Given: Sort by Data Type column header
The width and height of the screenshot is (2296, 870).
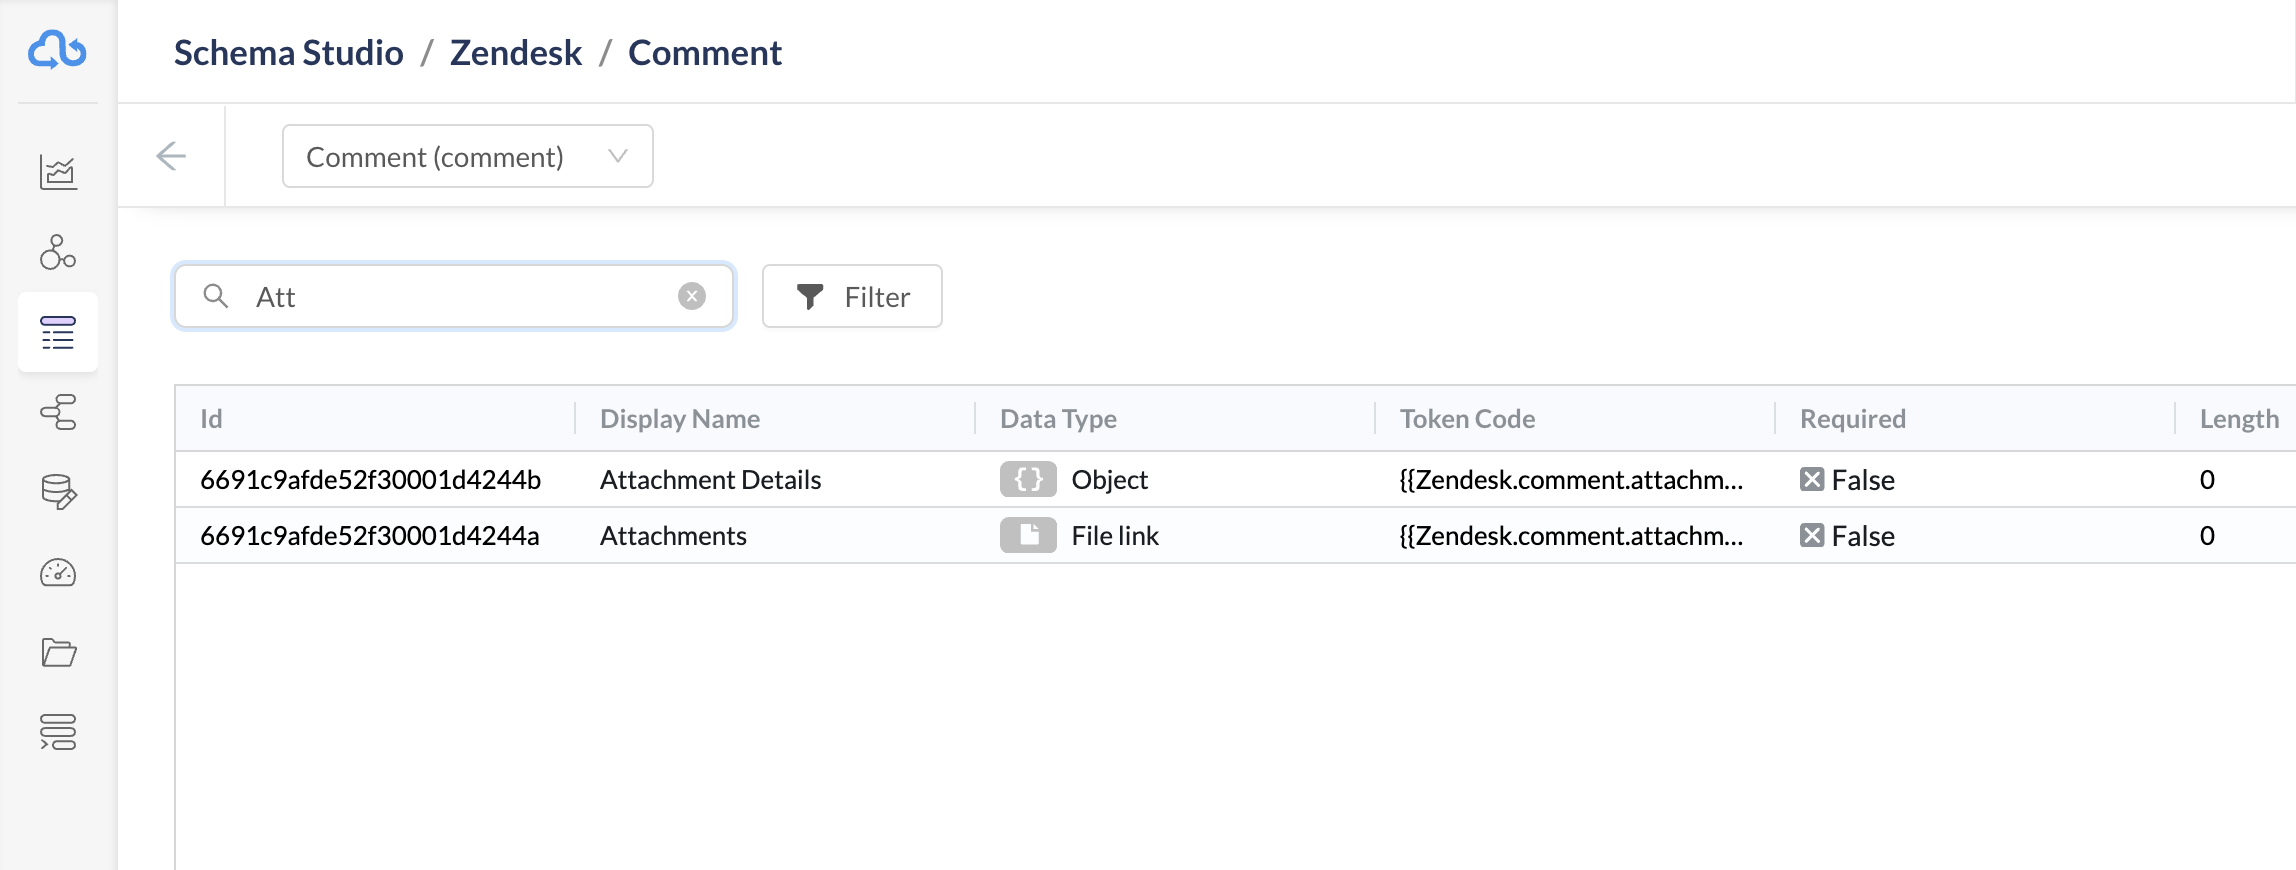Looking at the screenshot, I should [x=1058, y=418].
